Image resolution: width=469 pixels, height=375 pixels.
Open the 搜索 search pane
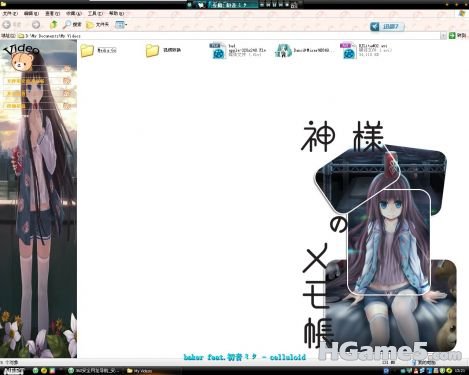pos(72,25)
